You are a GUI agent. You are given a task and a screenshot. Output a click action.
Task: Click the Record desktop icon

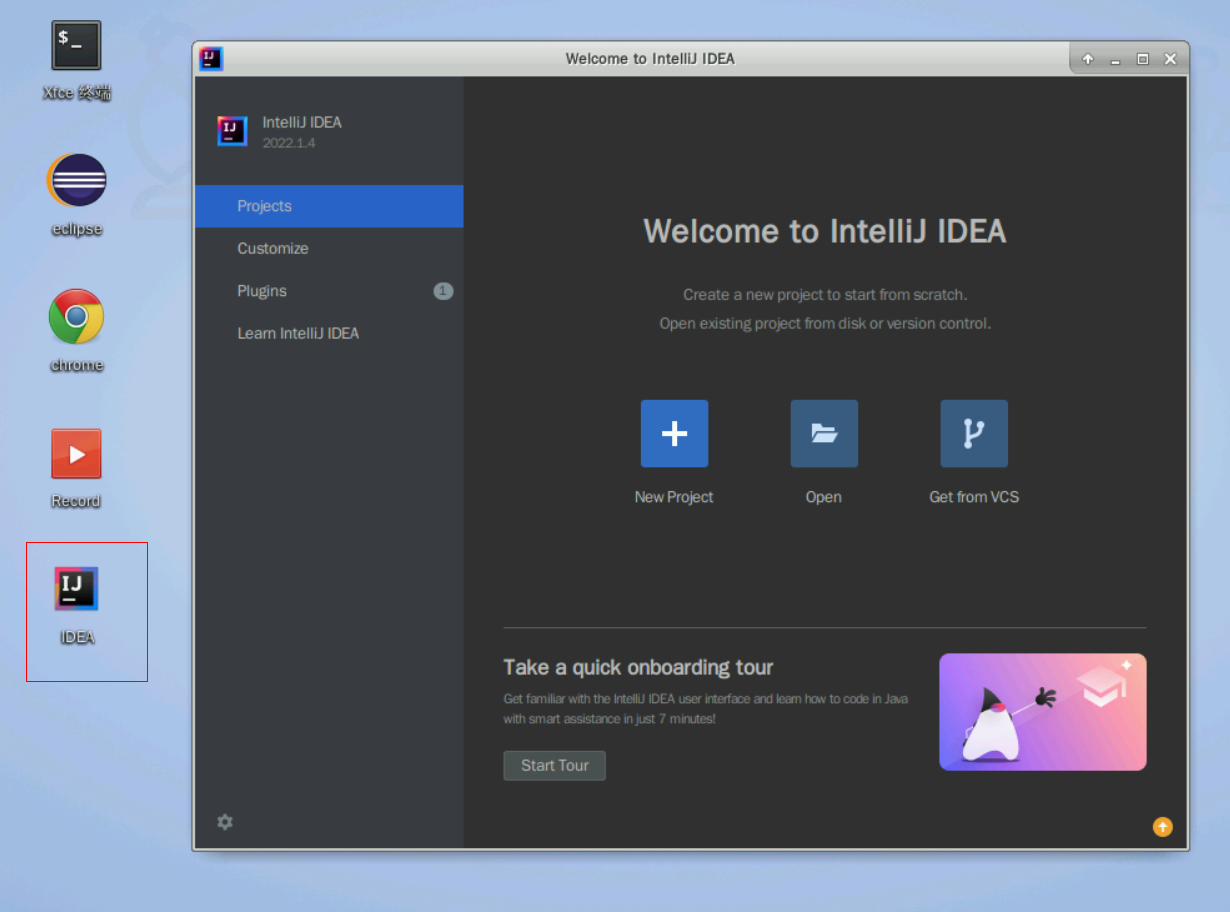tap(77, 454)
